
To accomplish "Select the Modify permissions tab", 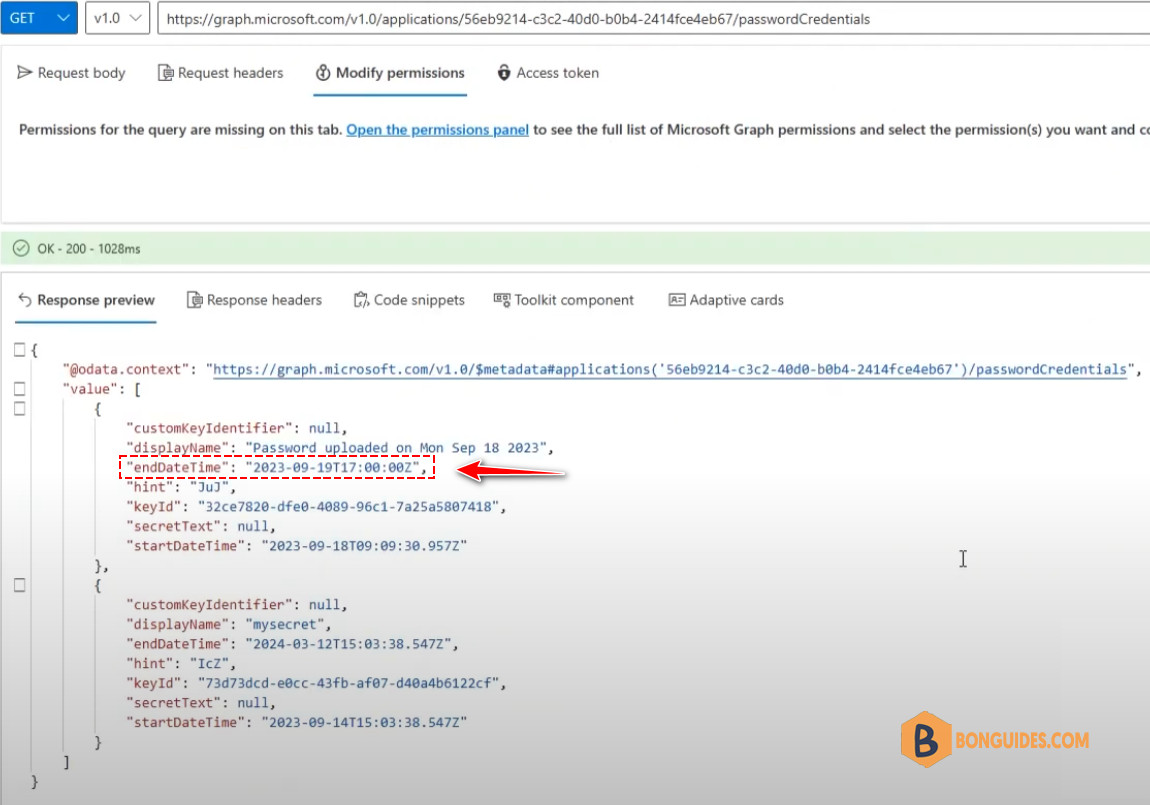I will click(x=390, y=73).
